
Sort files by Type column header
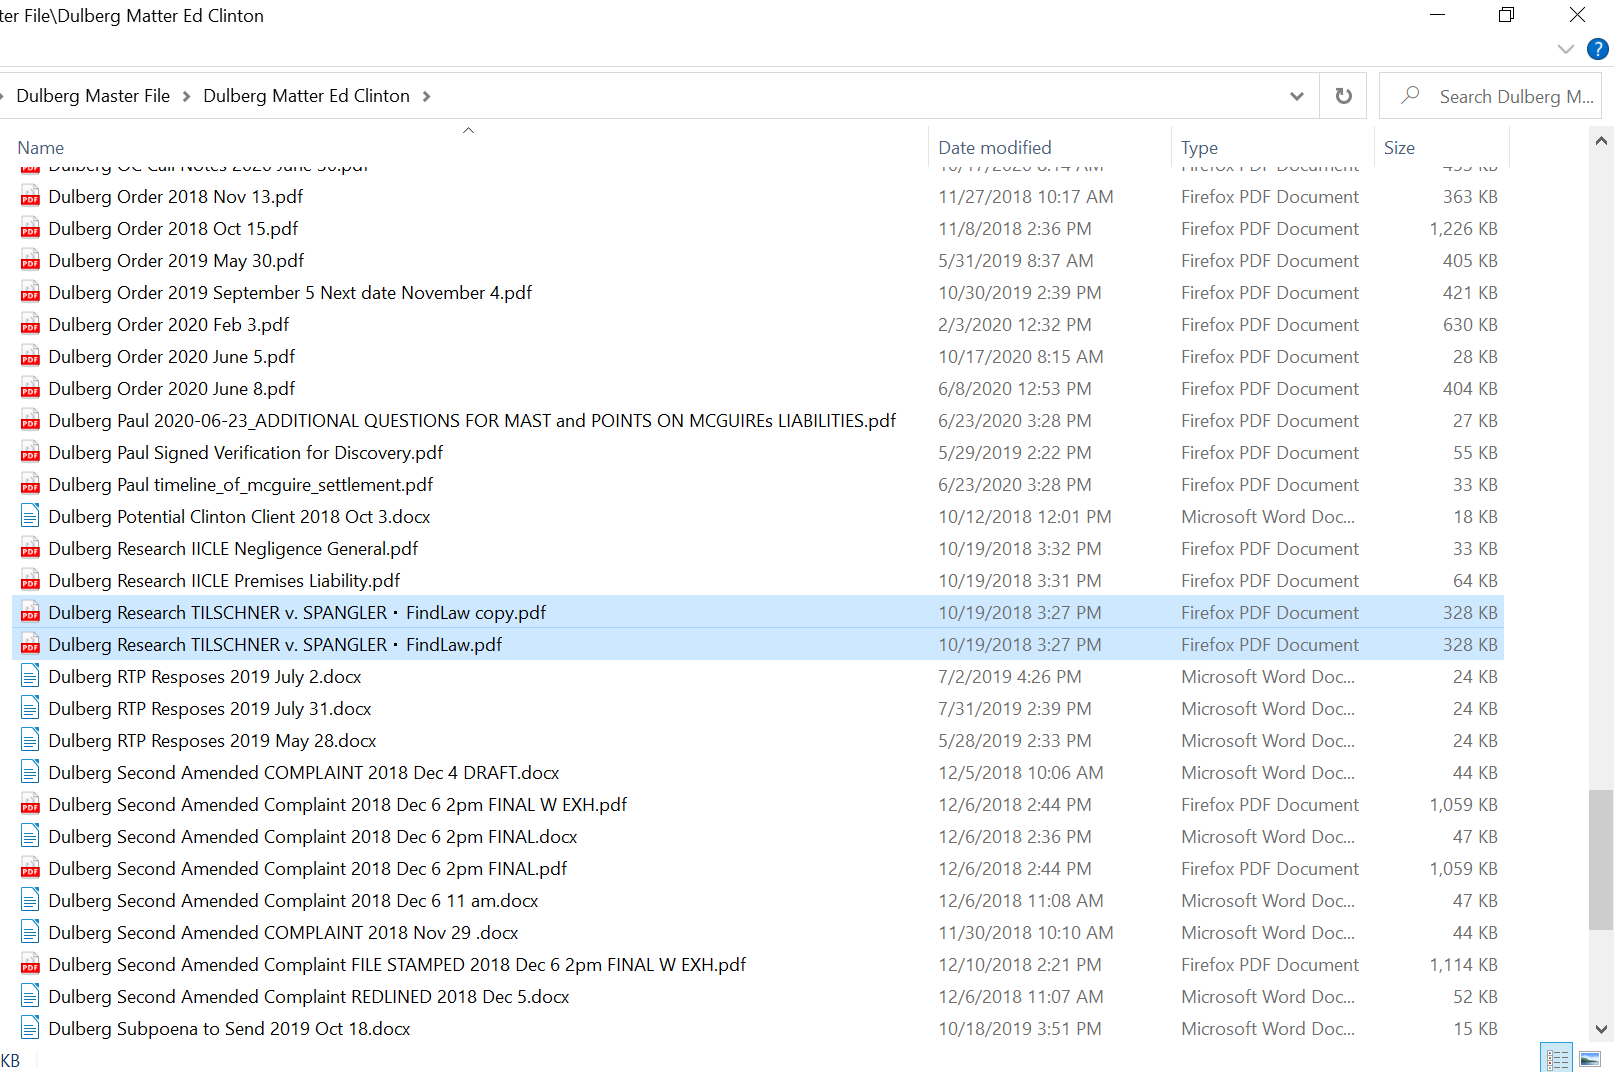coord(1199,148)
